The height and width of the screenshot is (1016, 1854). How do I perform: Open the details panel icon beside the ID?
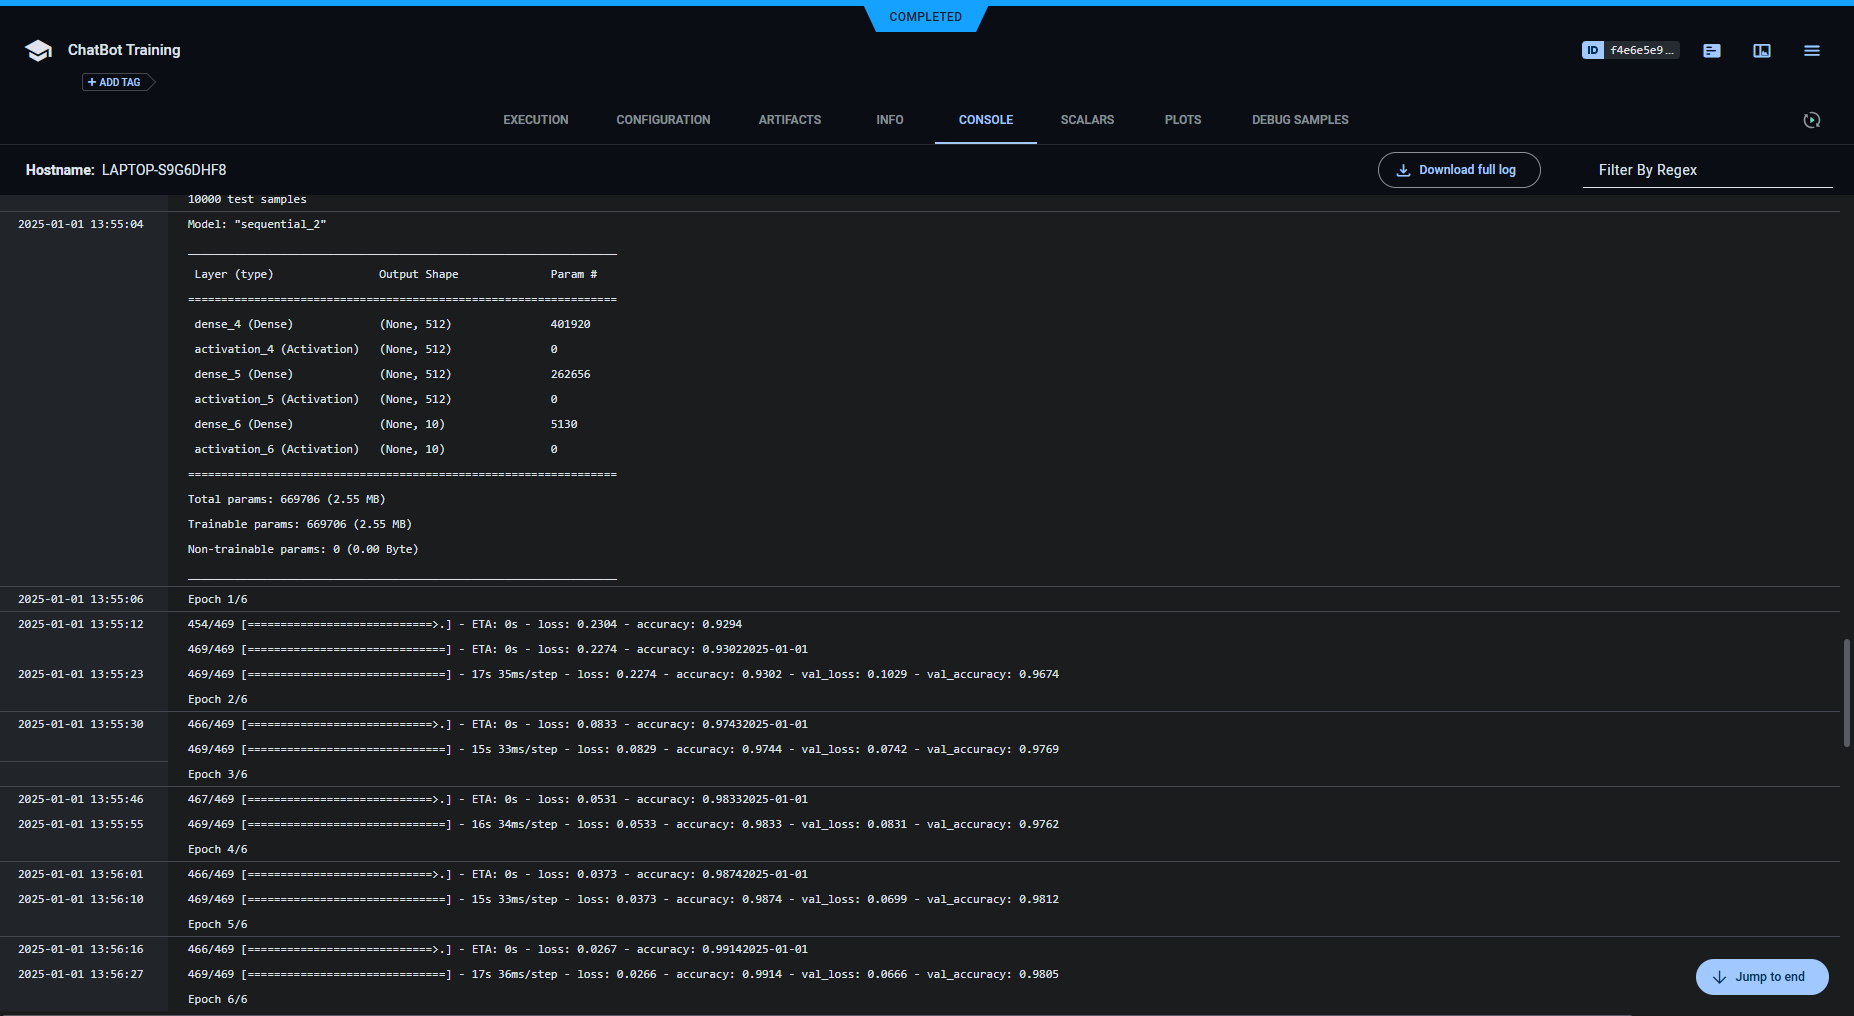(x=1711, y=50)
